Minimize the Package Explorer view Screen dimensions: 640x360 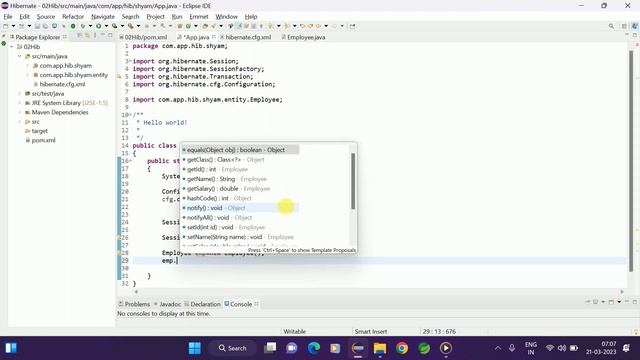(102, 36)
